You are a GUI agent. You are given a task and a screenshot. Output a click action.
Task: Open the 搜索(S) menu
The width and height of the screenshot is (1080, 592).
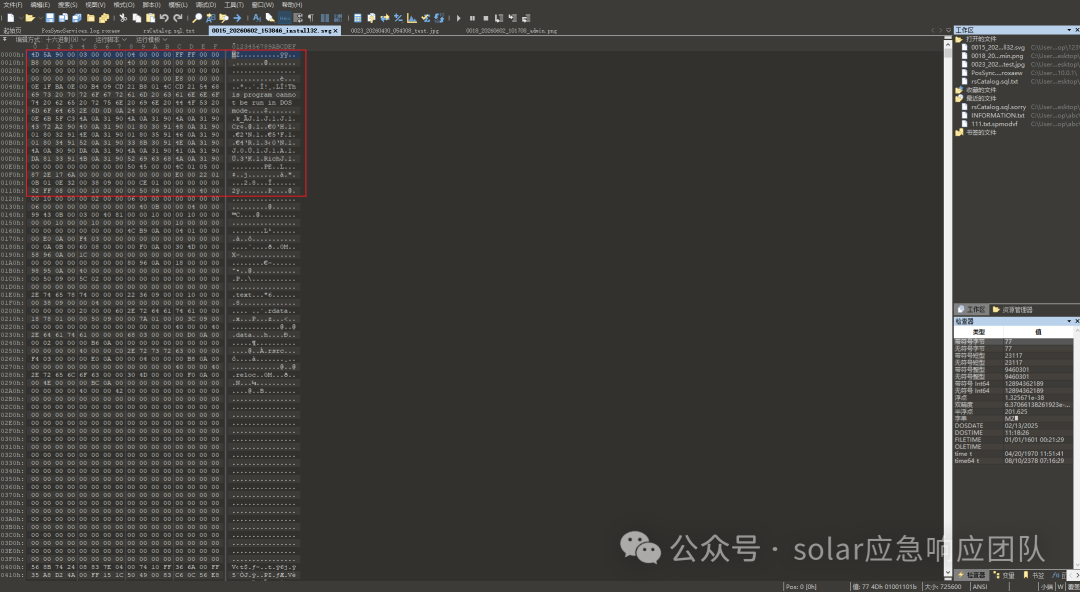(x=68, y=5)
